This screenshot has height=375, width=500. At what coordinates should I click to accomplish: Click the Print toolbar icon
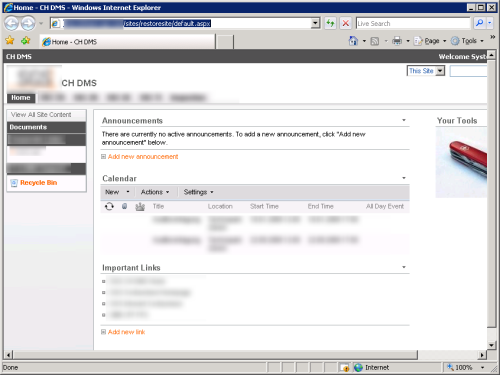point(397,41)
